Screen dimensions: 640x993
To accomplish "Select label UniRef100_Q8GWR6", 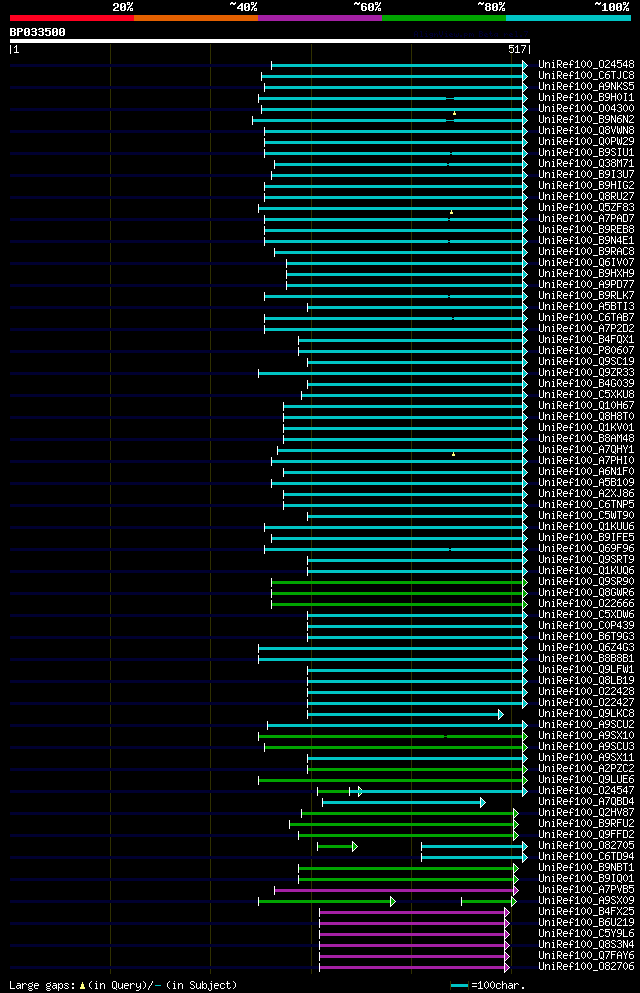I will click(x=586, y=593).
